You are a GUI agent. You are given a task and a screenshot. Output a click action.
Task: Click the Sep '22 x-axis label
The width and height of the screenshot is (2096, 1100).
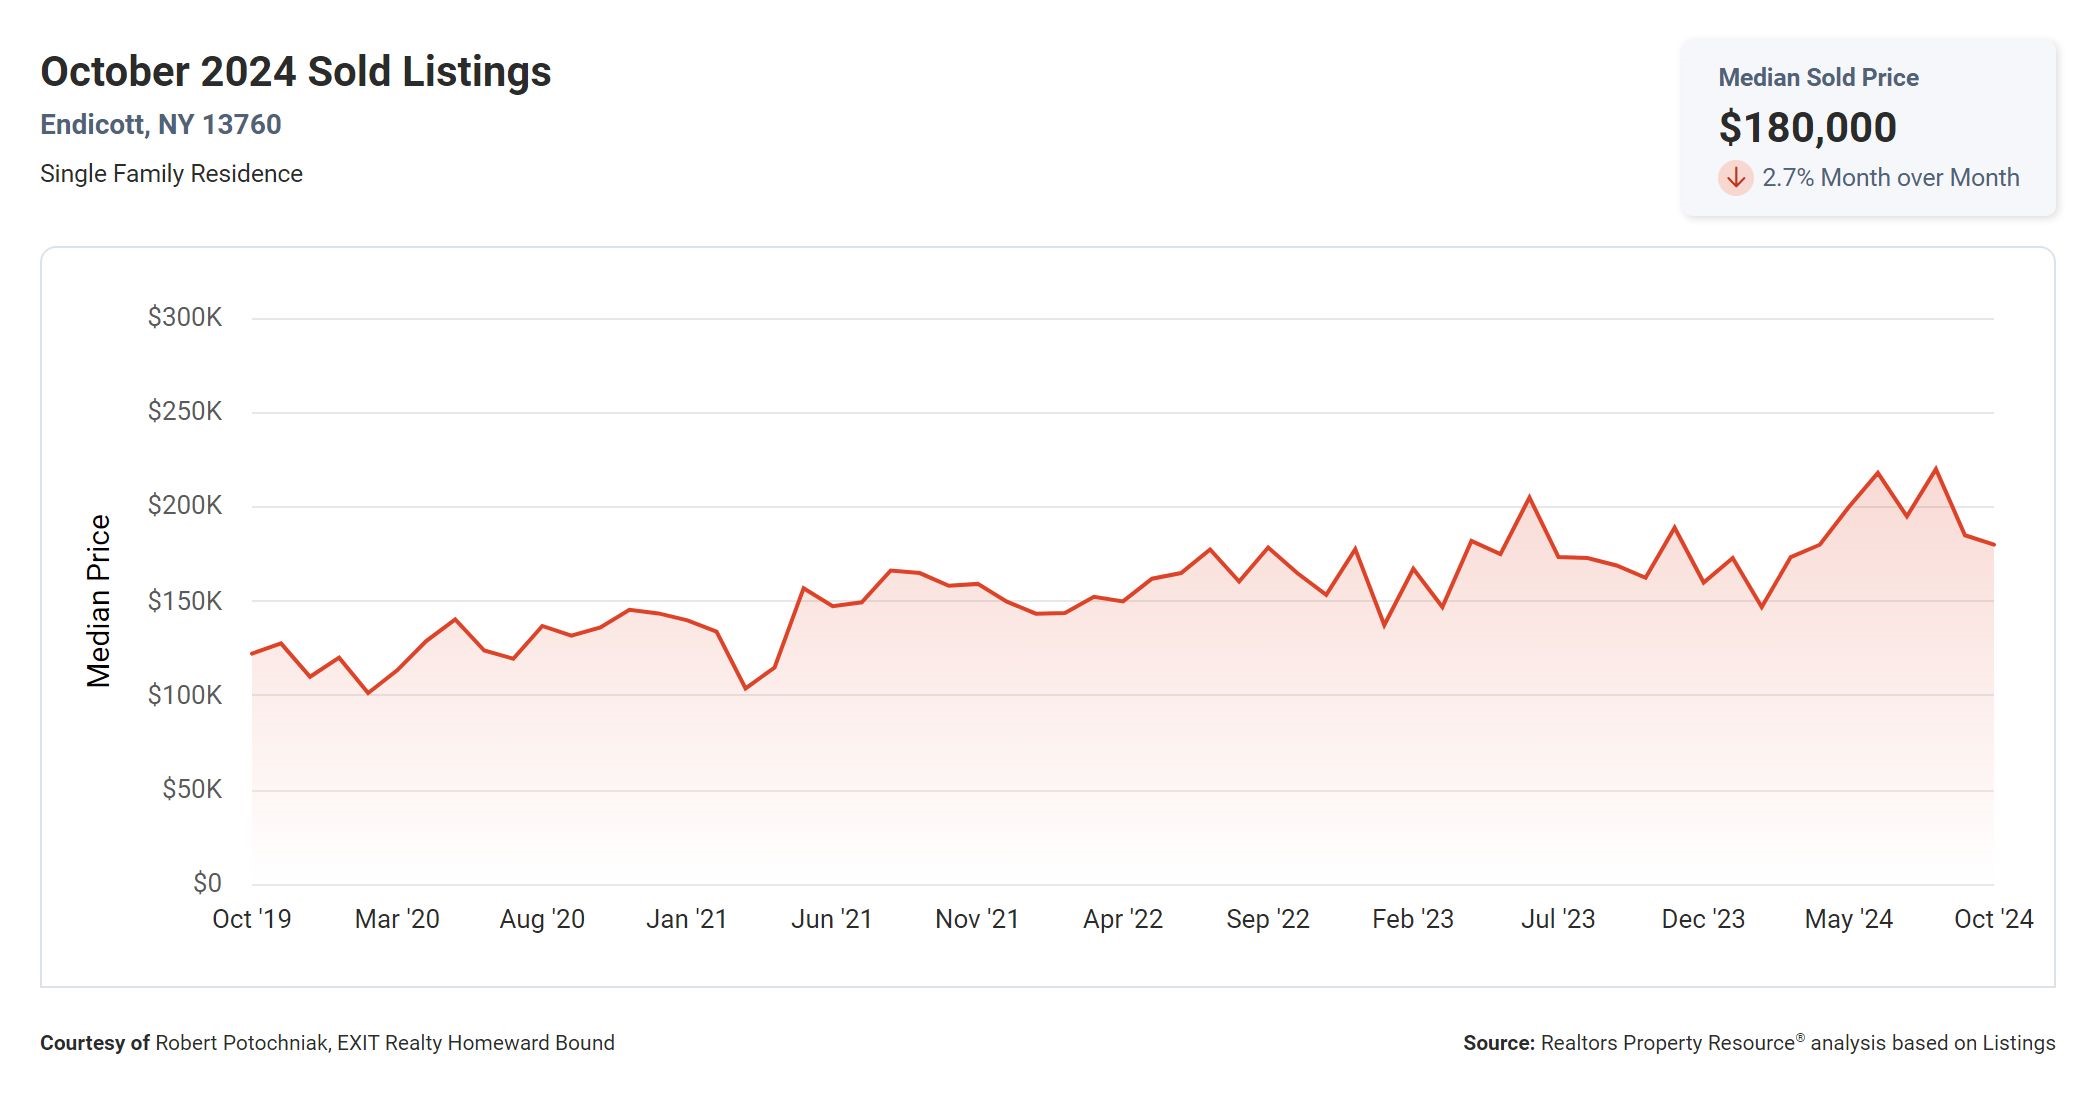click(x=1267, y=919)
